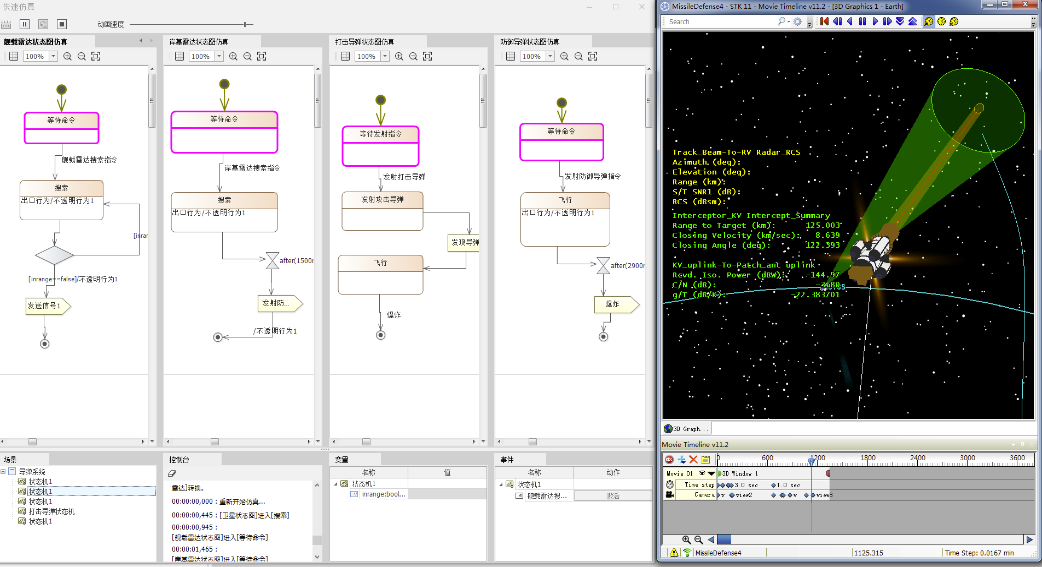Reset STK animation to start
The image size is (1042, 567).
(x=826, y=21)
